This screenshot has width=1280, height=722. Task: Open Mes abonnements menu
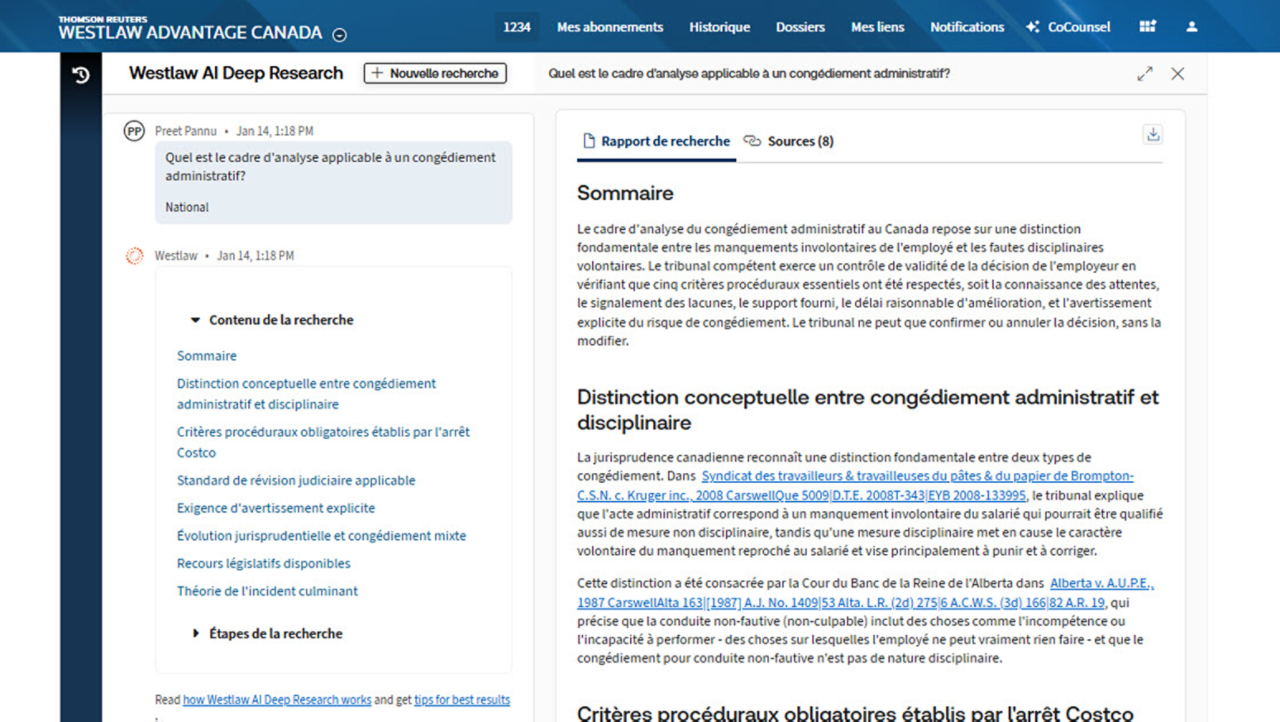610,27
